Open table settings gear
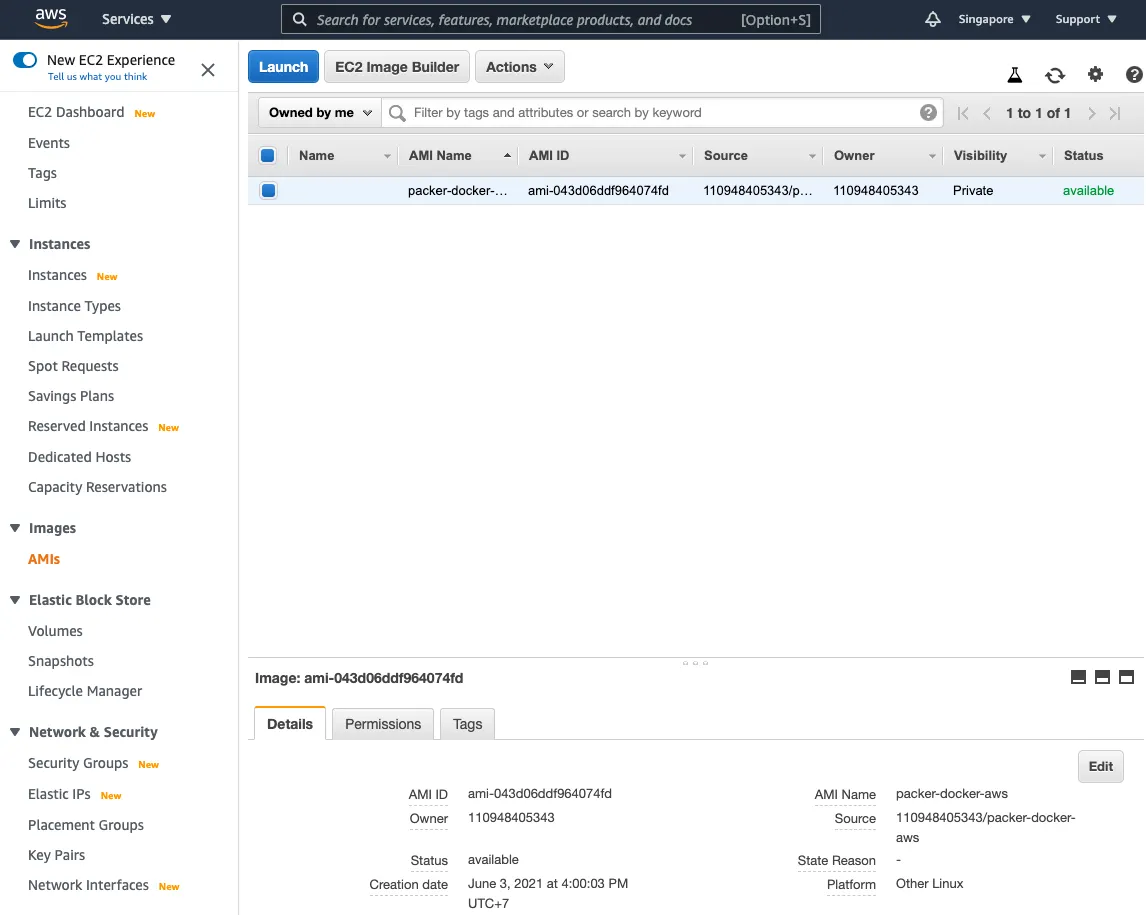Viewport: 1146px width, 915px height. (x=1095, y=74)
